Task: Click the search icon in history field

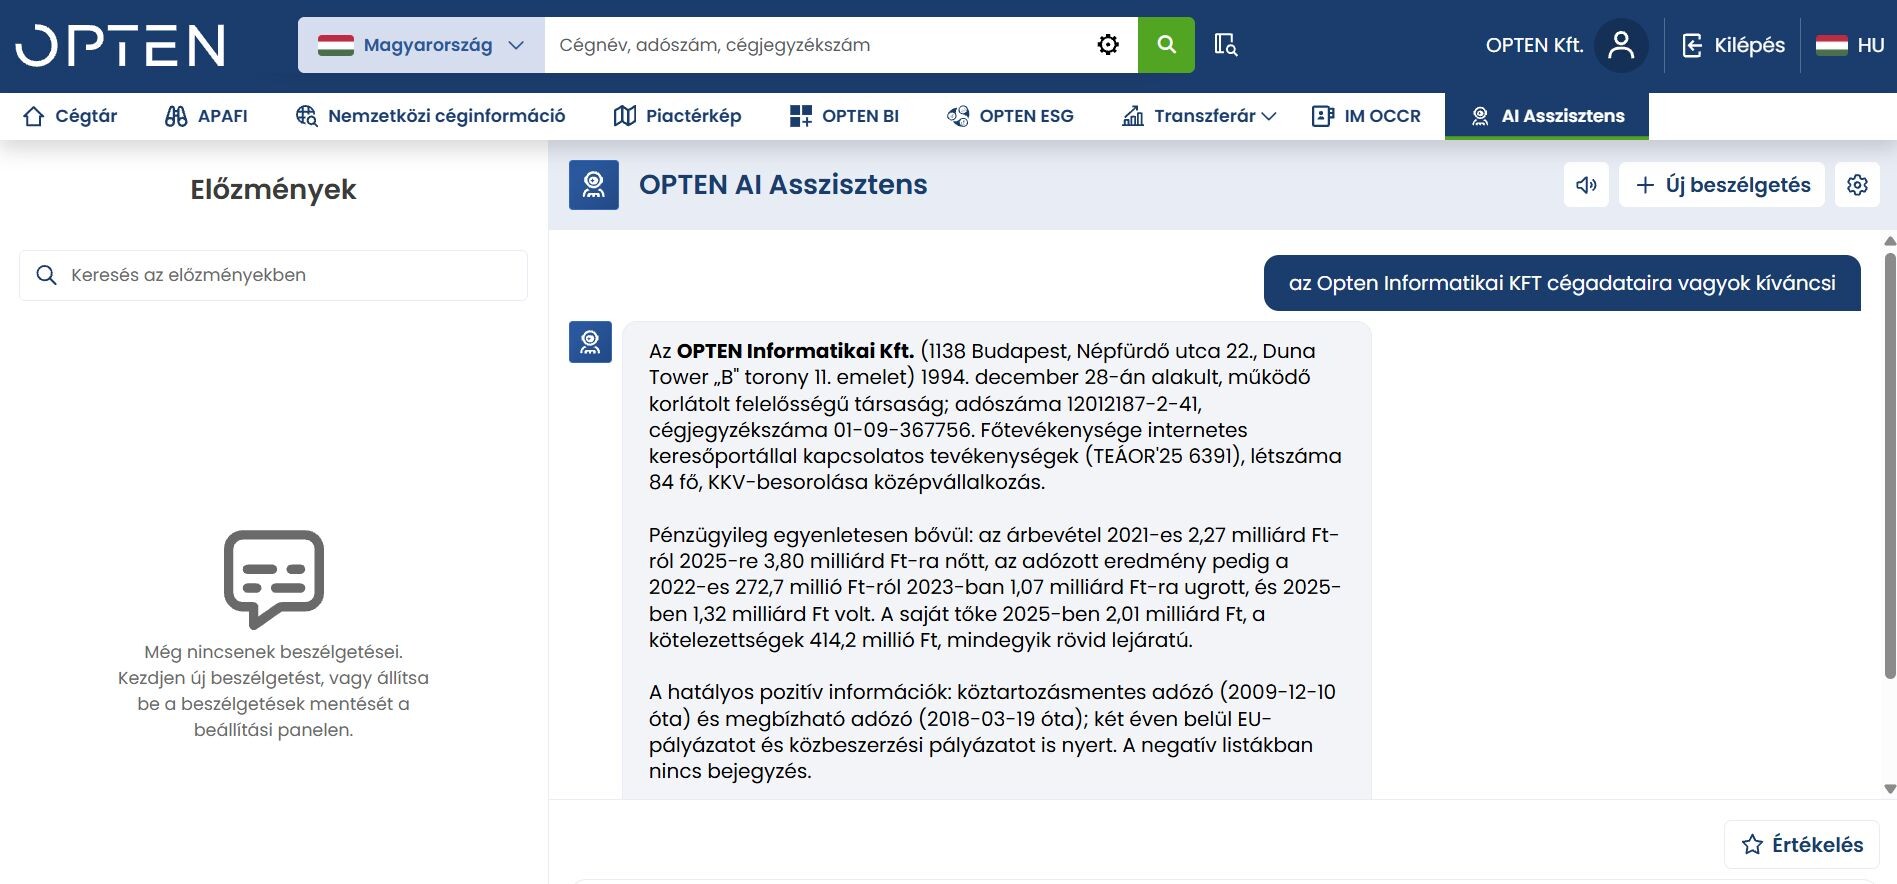Action: (x=46, y=275)
